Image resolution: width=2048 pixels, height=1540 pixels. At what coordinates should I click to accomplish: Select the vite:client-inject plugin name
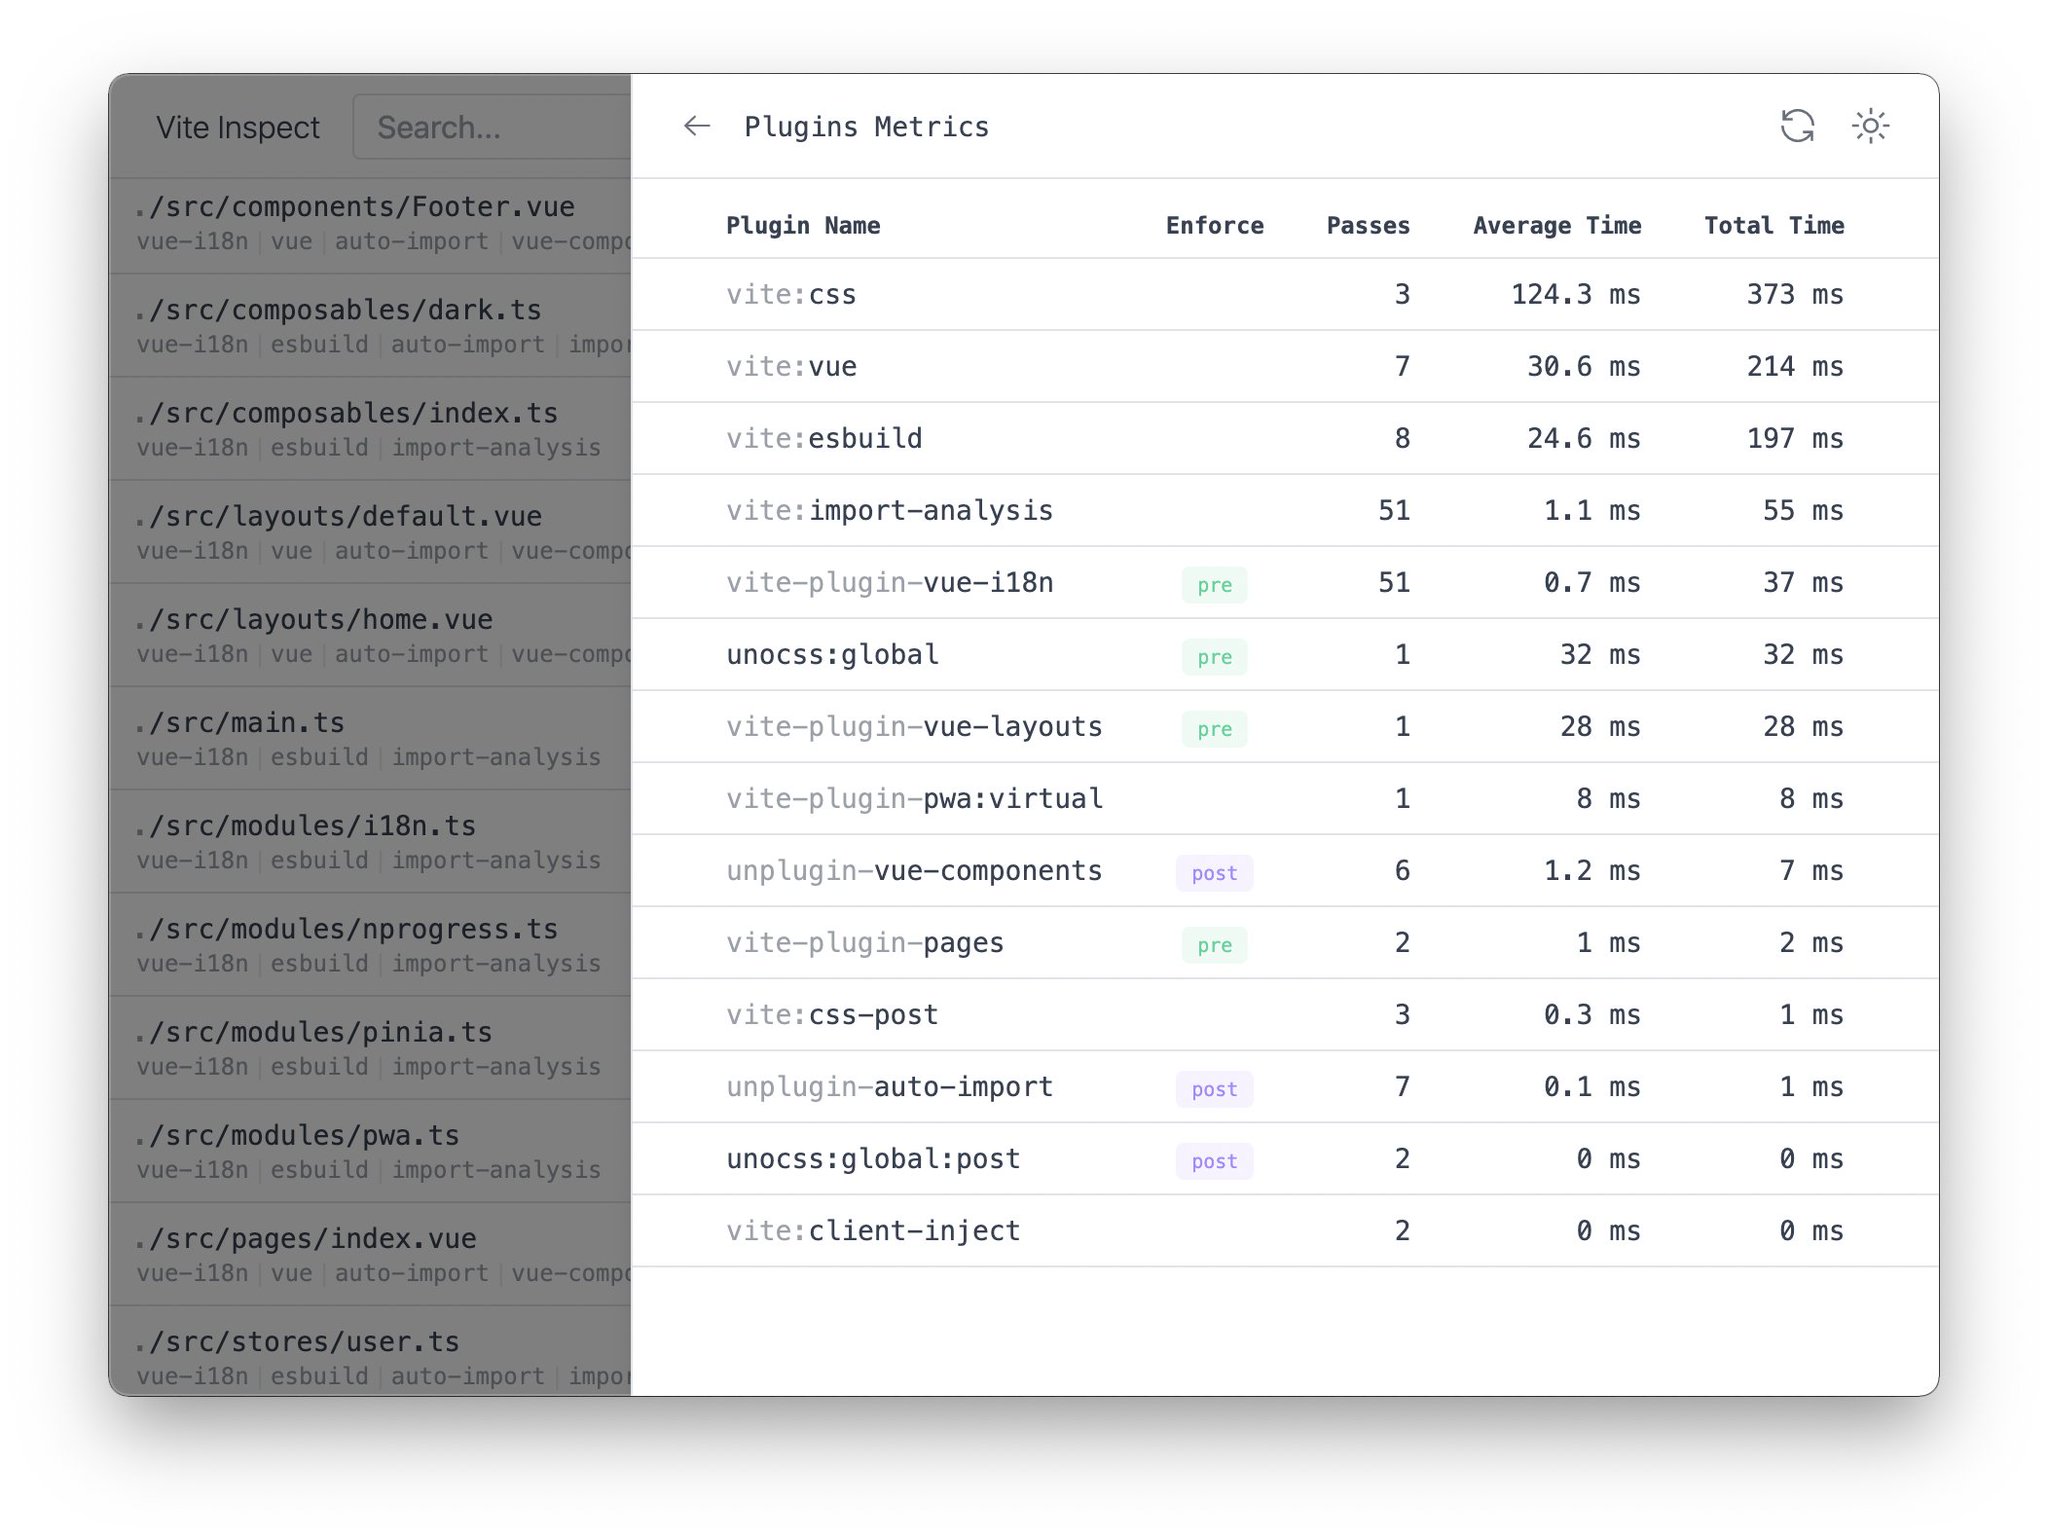pos(873,1230)
